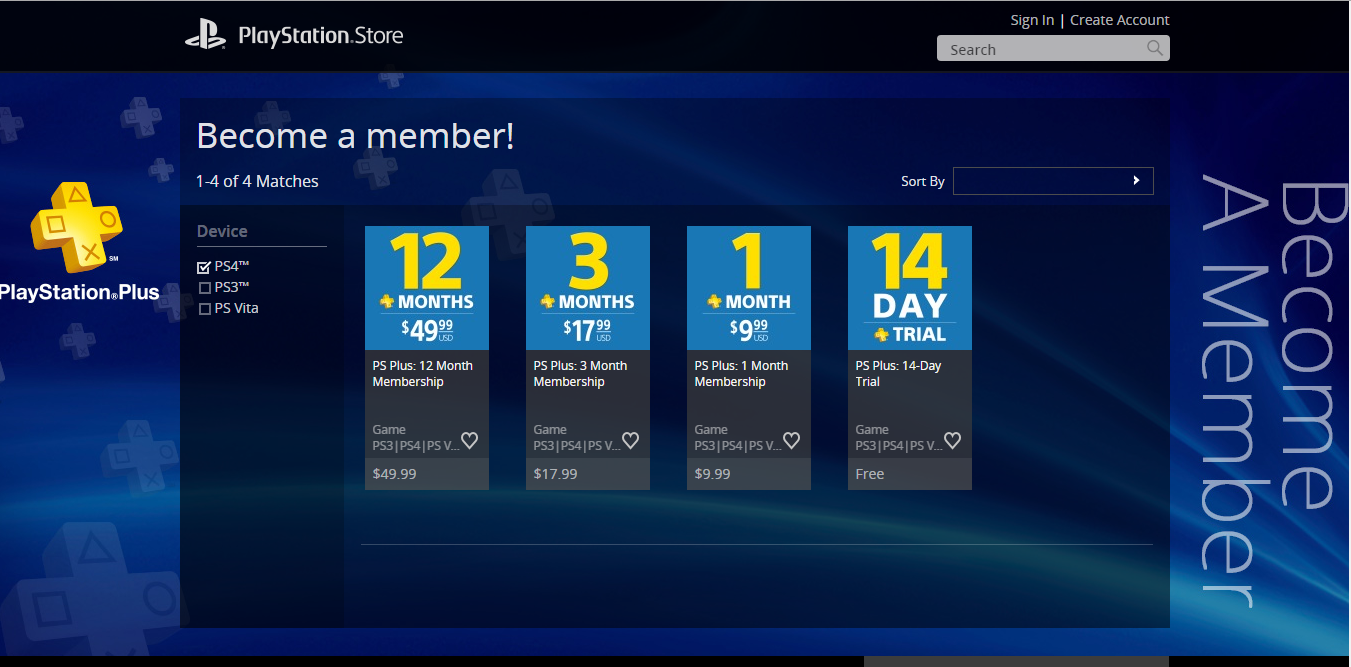Open PS Plus: 12 Month Membership title
Screen dimensions: 1351x667
pyautogui.click(x=423, y=374)
